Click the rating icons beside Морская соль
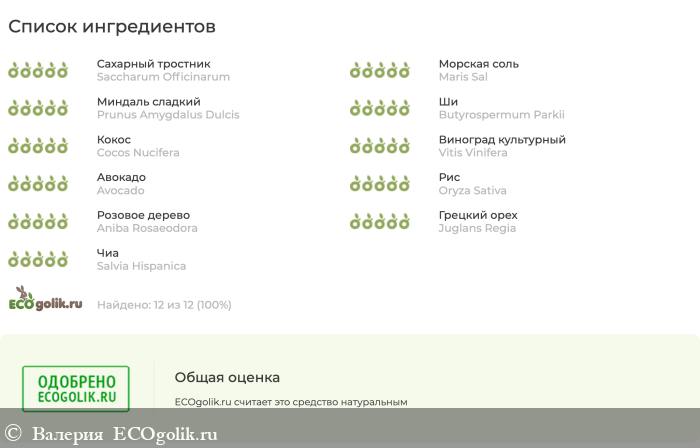 point(380,70)
